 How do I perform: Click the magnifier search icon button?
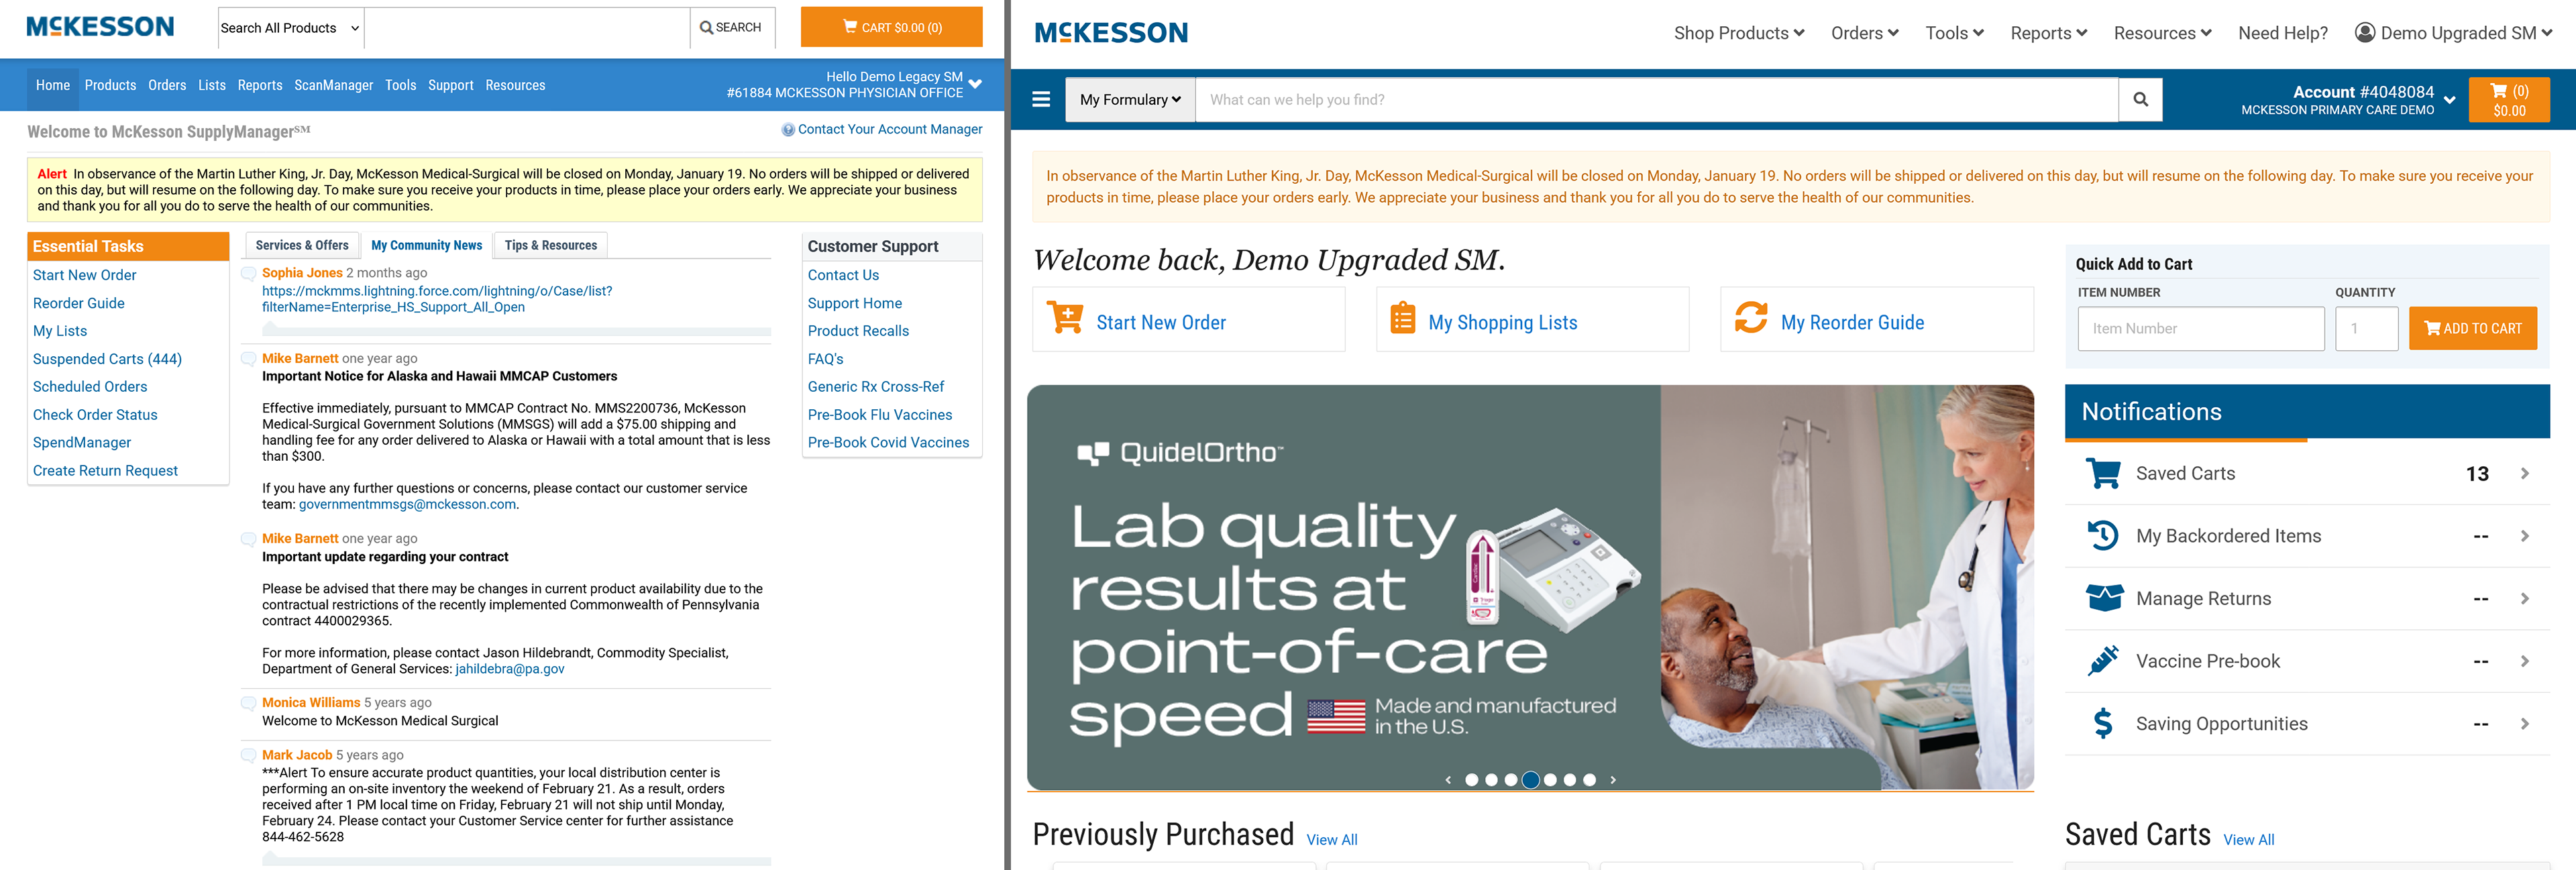click(x=2140, y=100)
